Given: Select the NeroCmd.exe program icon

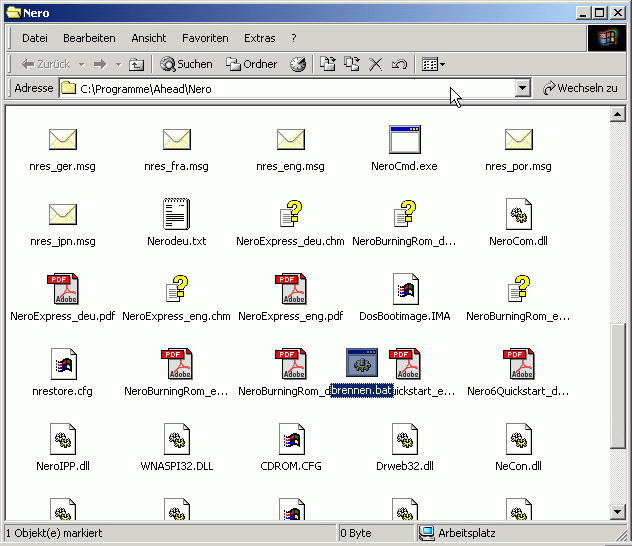Looking at the screenshot, I should coord(405,139).
